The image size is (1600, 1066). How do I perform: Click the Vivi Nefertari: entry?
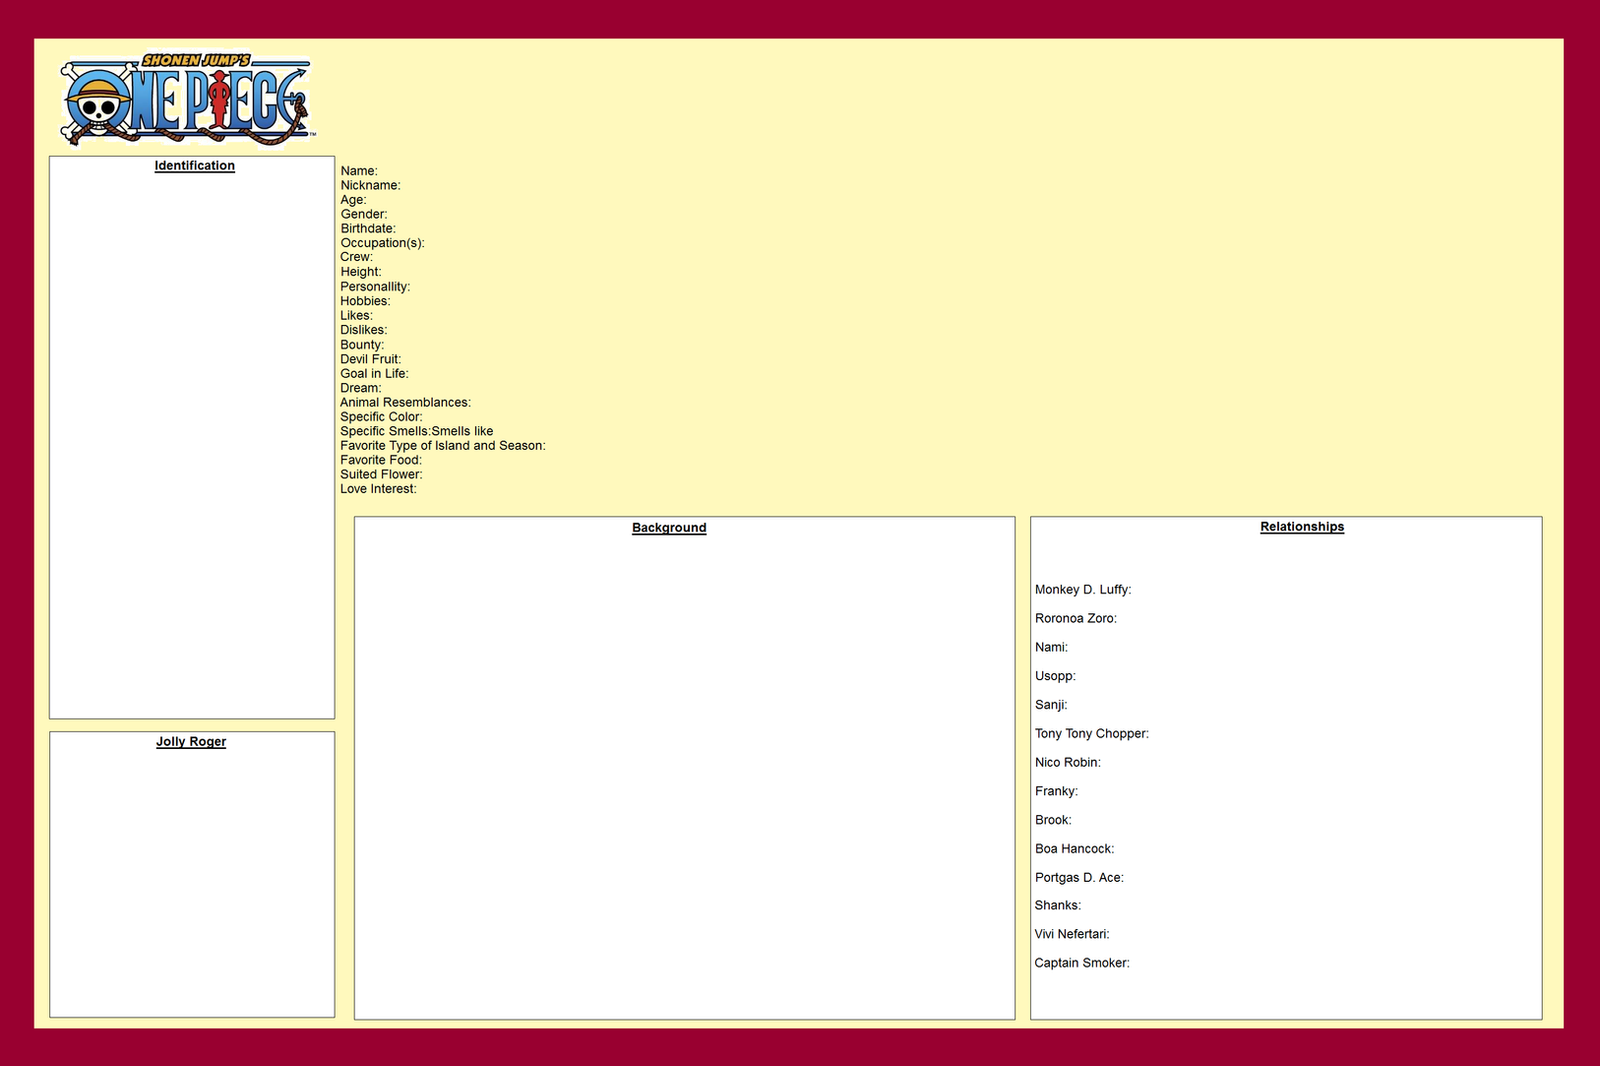(1072, 935)
